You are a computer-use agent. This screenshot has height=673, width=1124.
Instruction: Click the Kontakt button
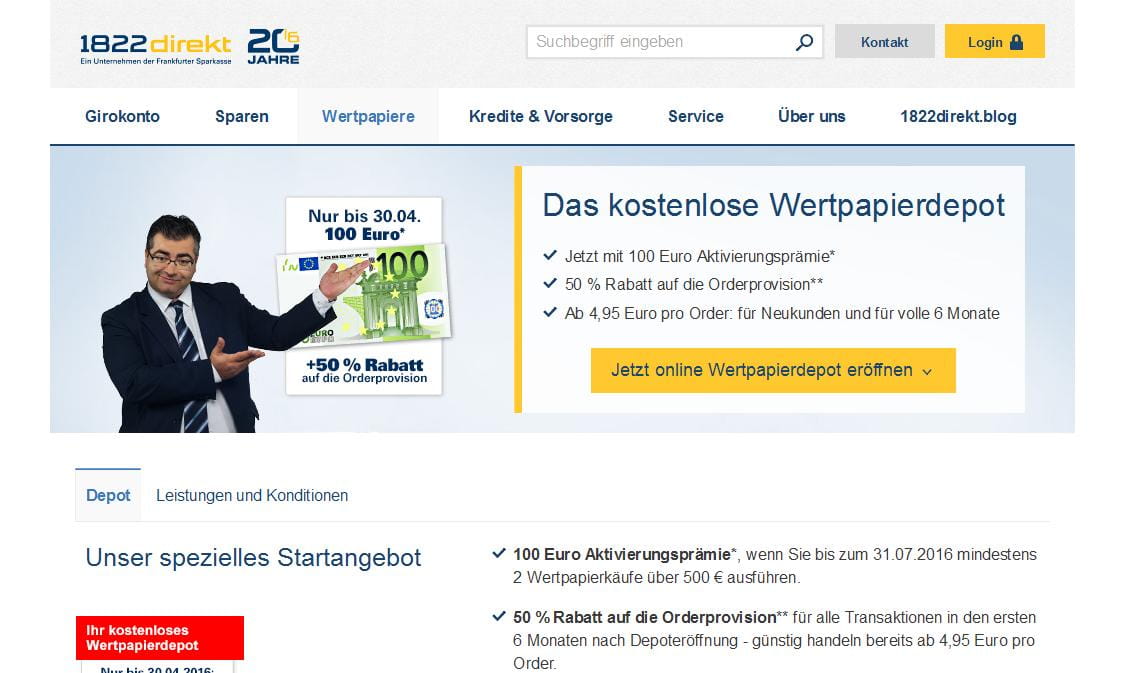(885, 42)
